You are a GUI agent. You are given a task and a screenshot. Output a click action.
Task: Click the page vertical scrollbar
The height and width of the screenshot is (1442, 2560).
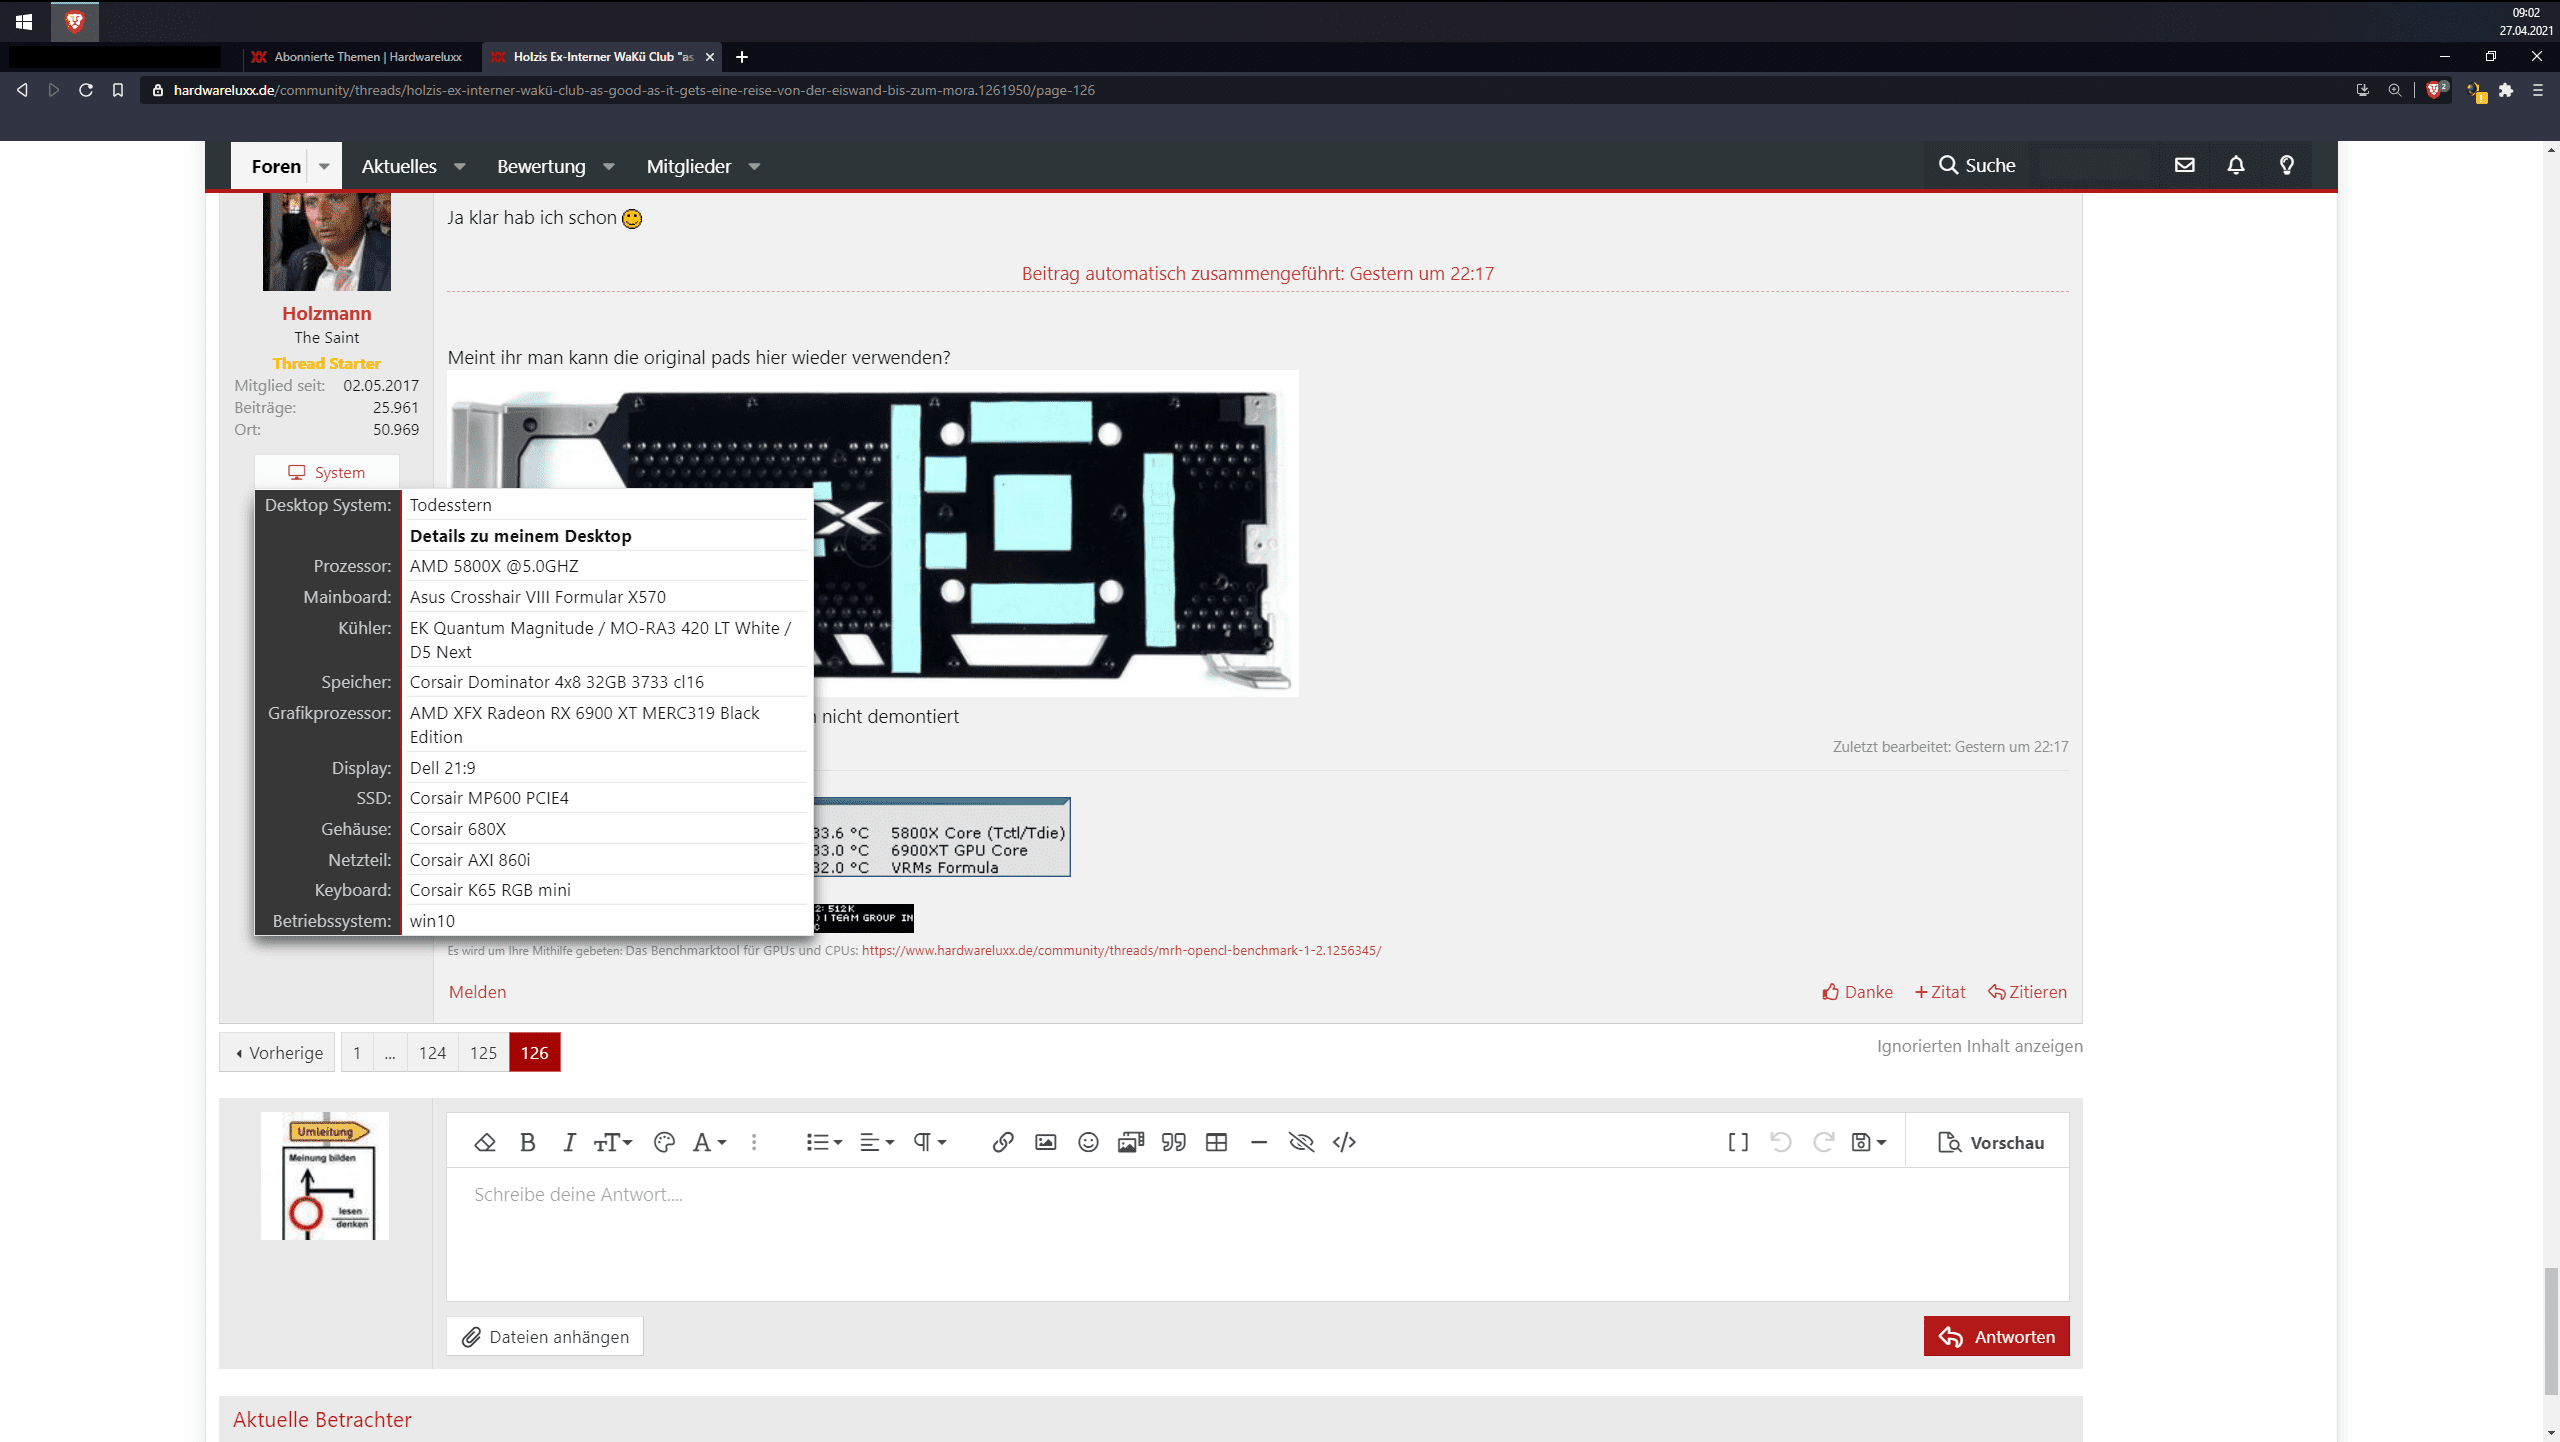2551,1330
